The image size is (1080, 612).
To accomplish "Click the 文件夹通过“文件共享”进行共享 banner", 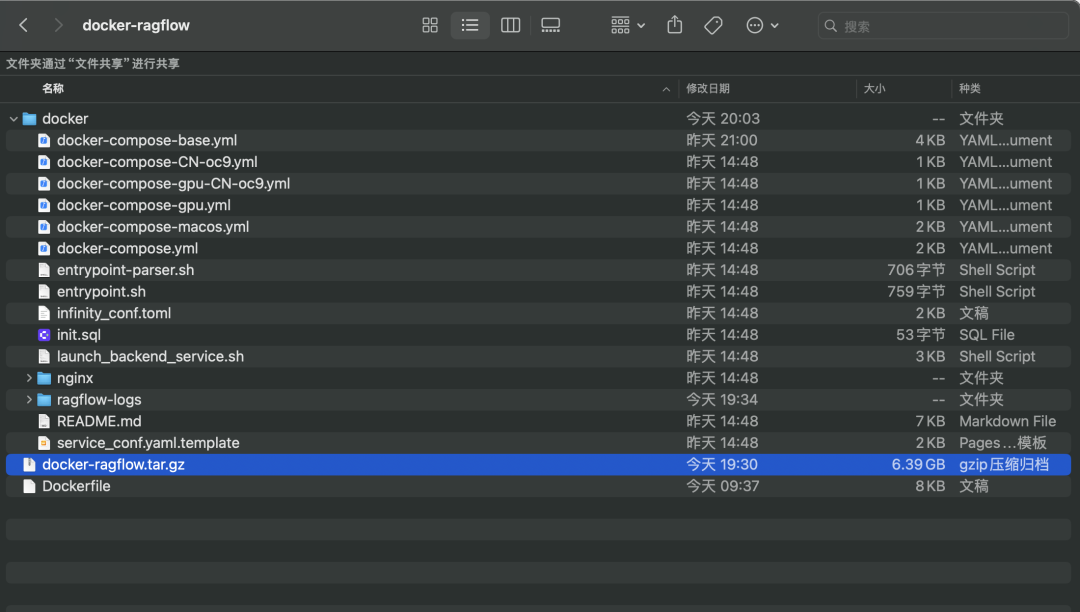I will point(93,63).
